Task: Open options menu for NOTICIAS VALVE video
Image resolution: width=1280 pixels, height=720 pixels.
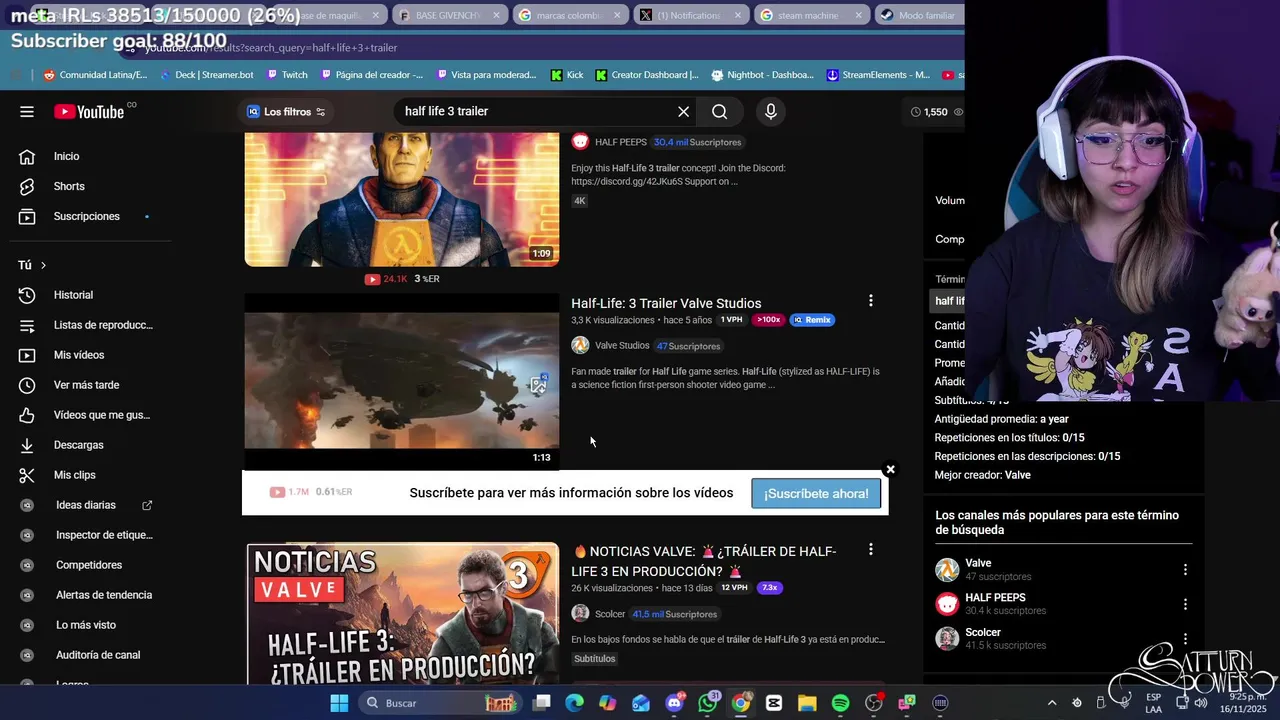Action: [x=870, y=549]
